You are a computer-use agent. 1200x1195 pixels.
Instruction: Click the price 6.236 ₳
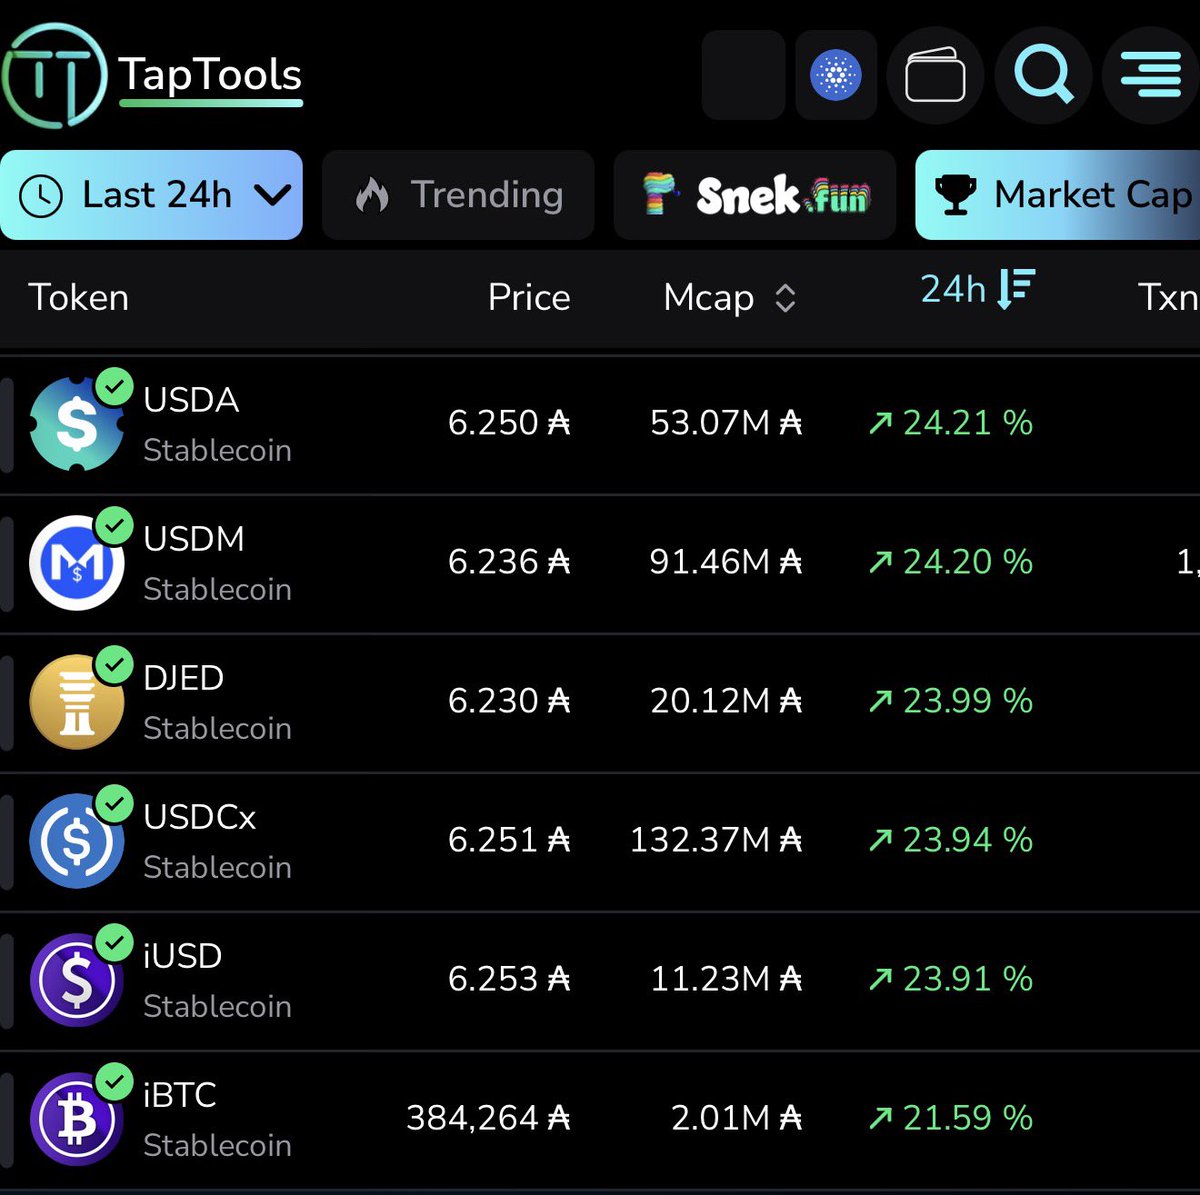tap(509, 562)
